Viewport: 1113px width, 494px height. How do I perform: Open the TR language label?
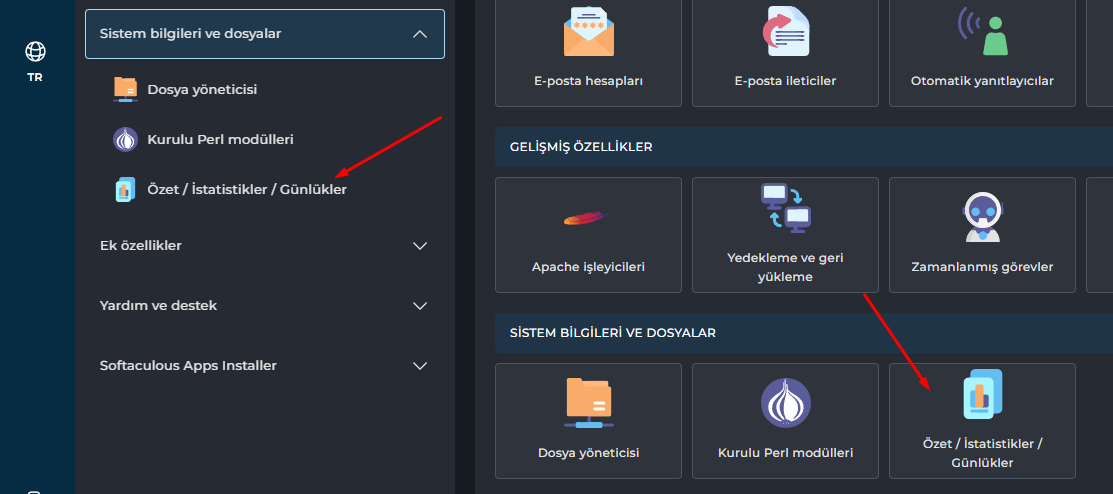coord(35,77)
